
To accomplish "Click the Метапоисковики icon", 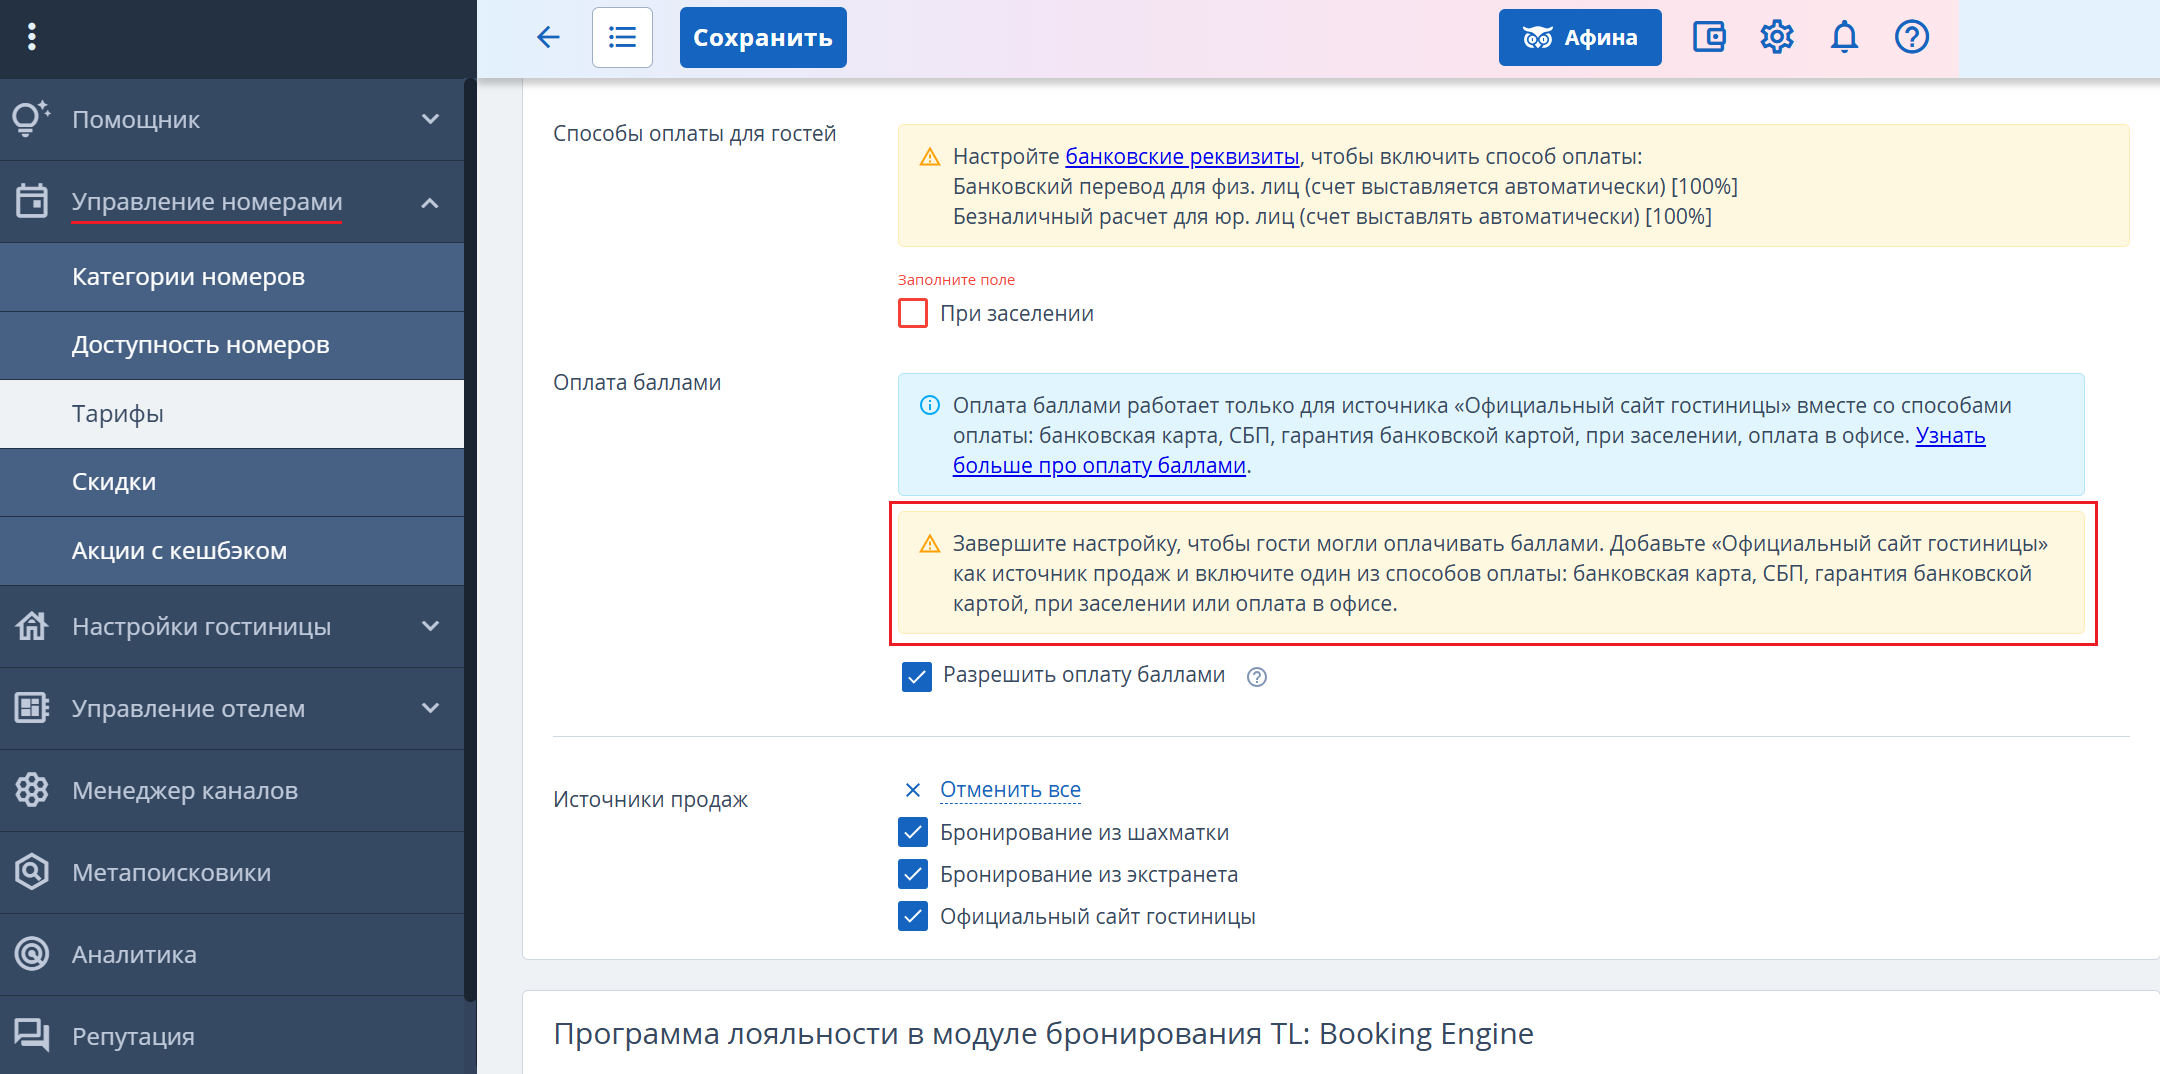I will click(x=32, y=872).
